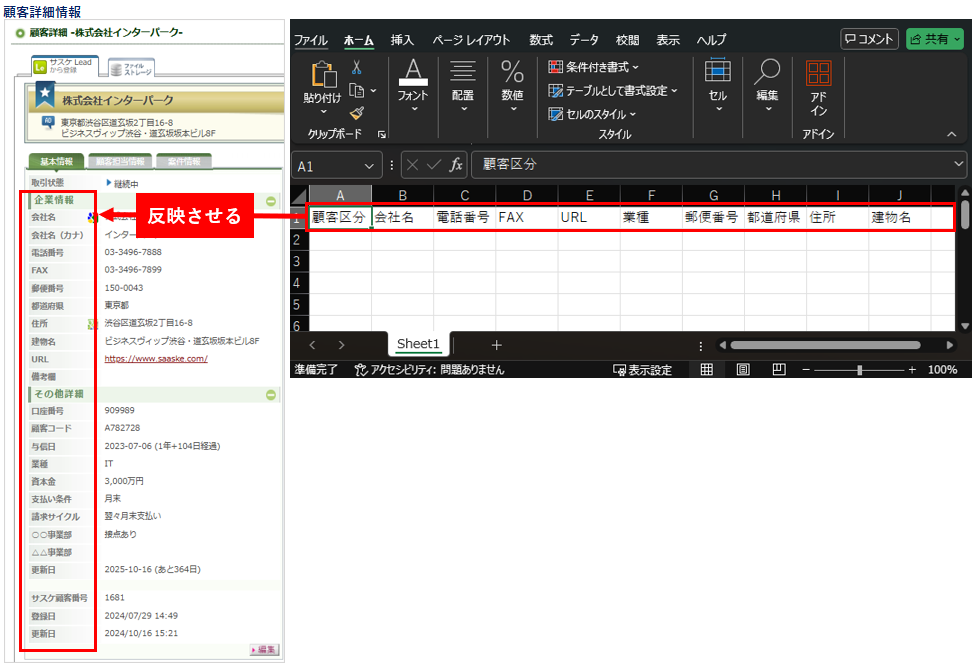
Task: Switch to the データ ribbon tab
Action: (x=585, y=40)
